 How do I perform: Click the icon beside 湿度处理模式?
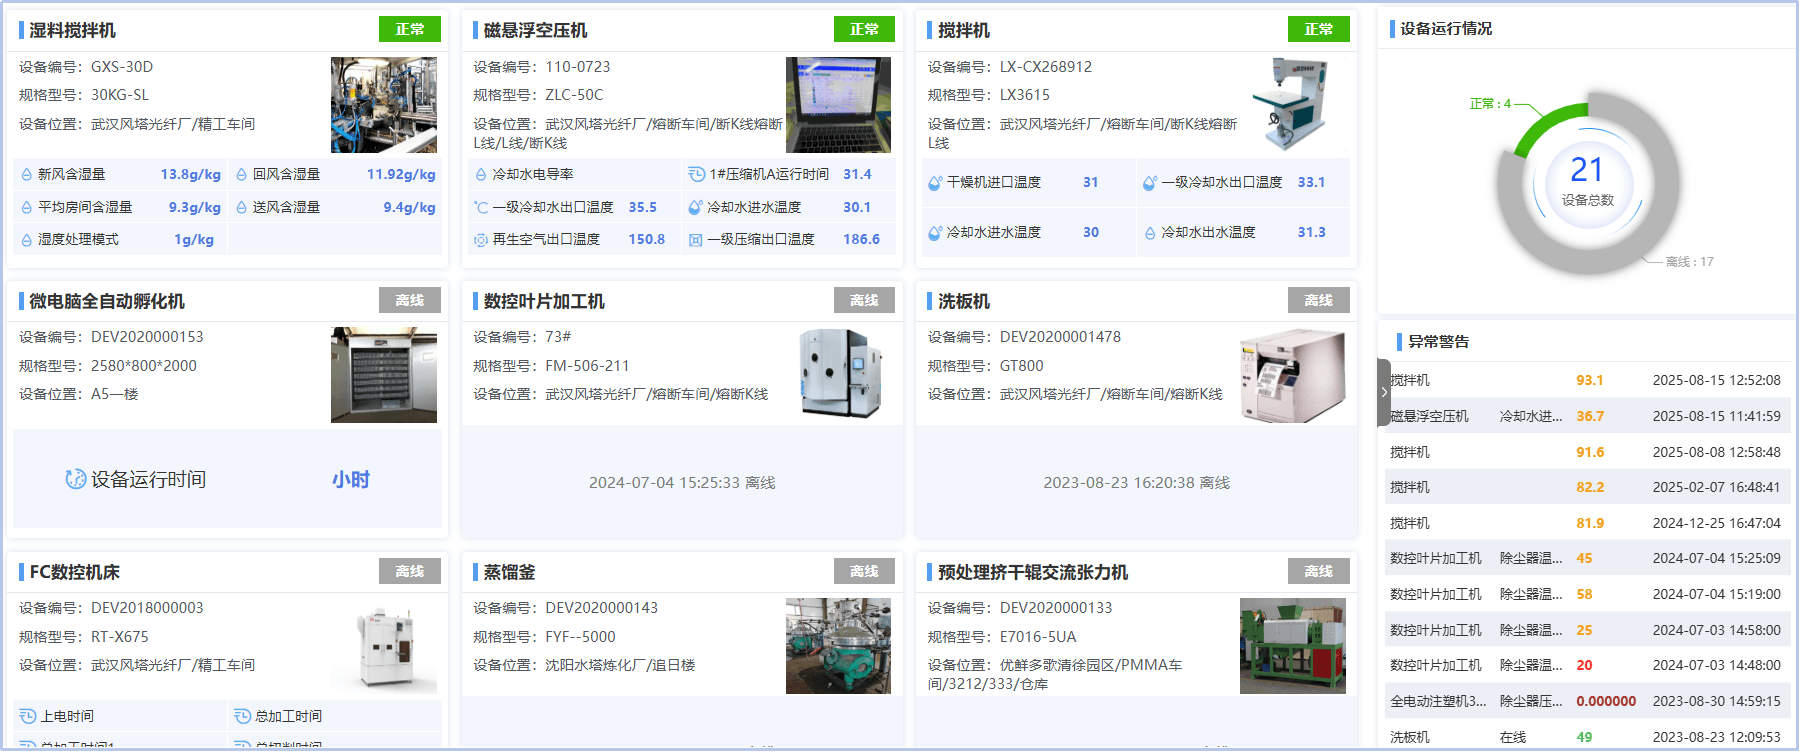pyautogui.click(x=26, y=240)
